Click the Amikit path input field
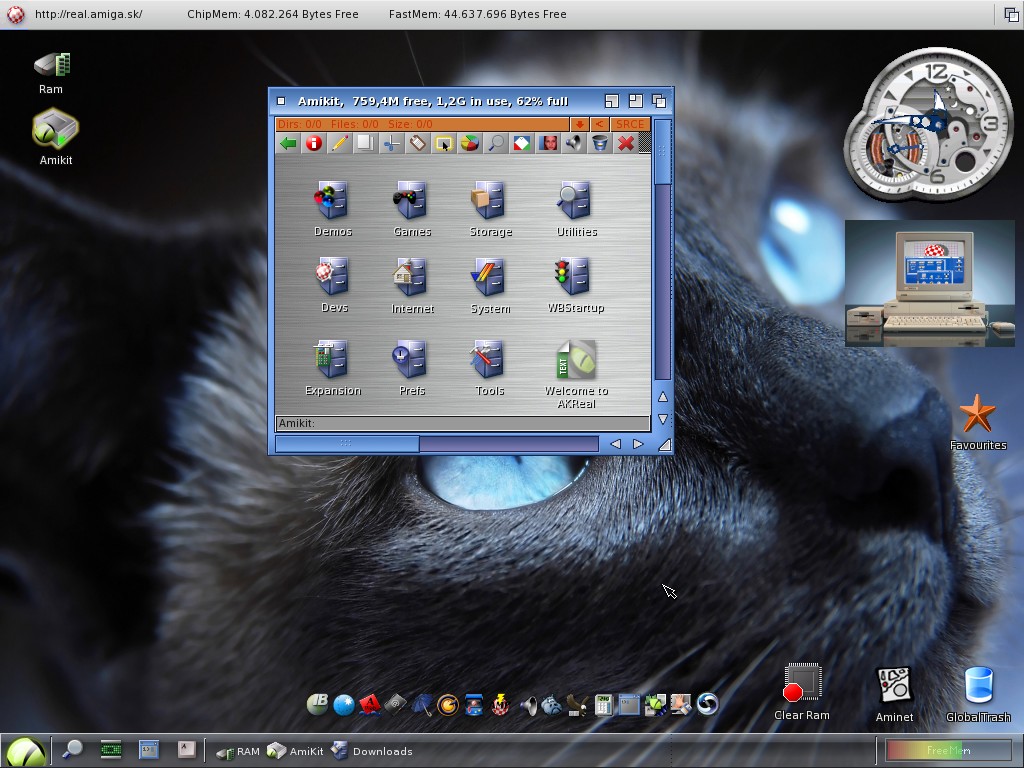1024x768 pixels. pyautogui.click(x=462, y=424)
